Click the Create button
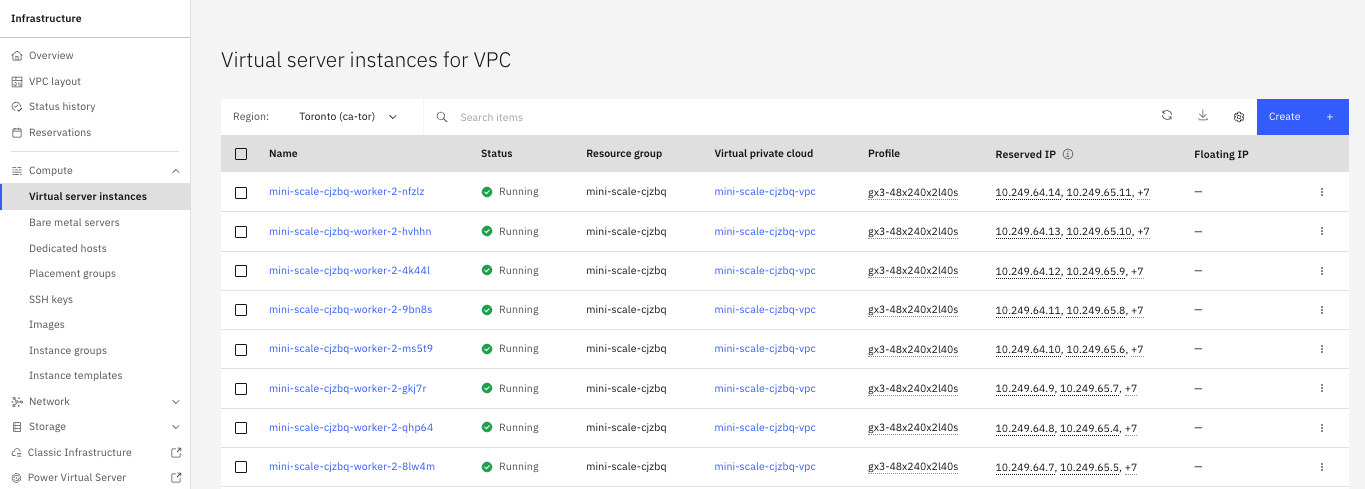 1300,117
